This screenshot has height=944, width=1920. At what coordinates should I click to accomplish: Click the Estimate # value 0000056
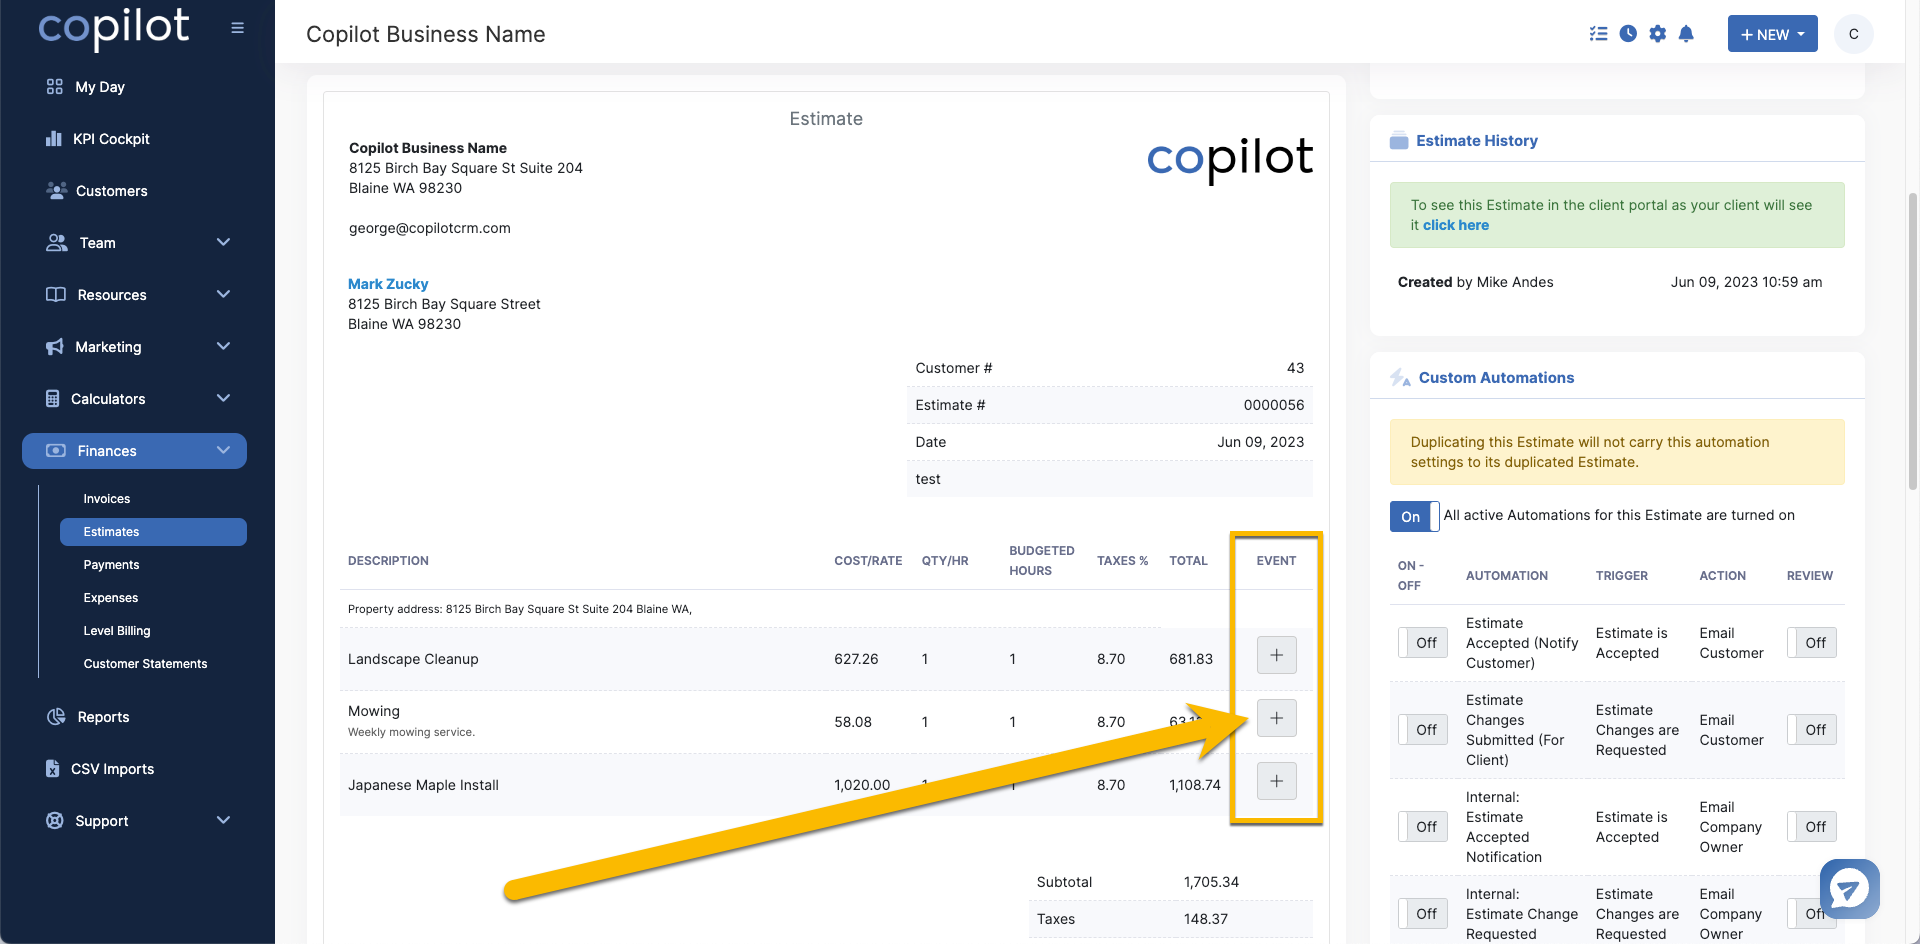[1273, 405]
